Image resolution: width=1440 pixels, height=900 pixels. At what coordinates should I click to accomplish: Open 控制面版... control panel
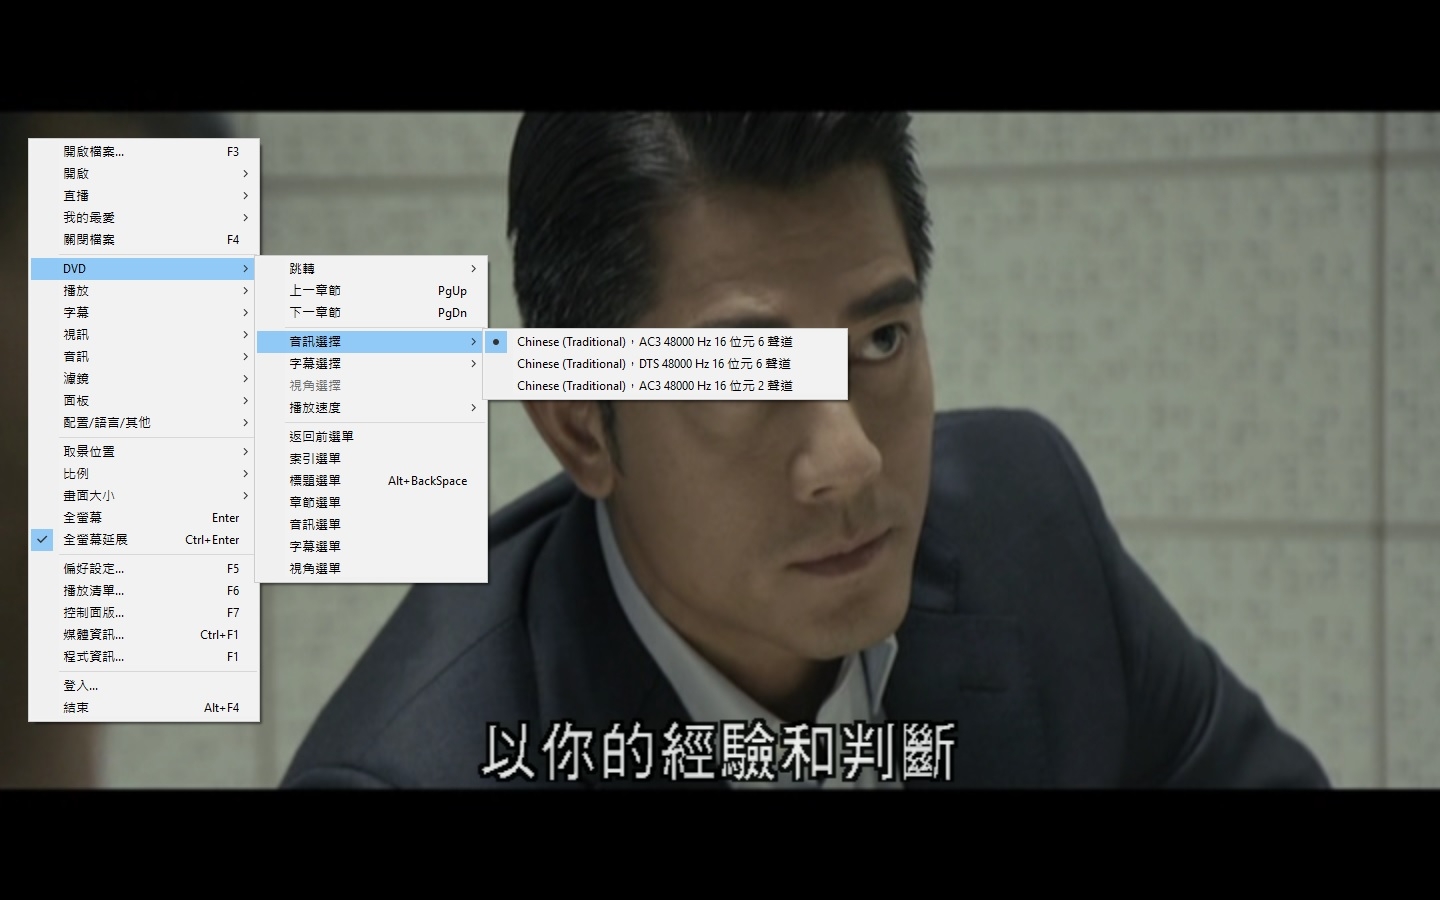tap(144, 613)
